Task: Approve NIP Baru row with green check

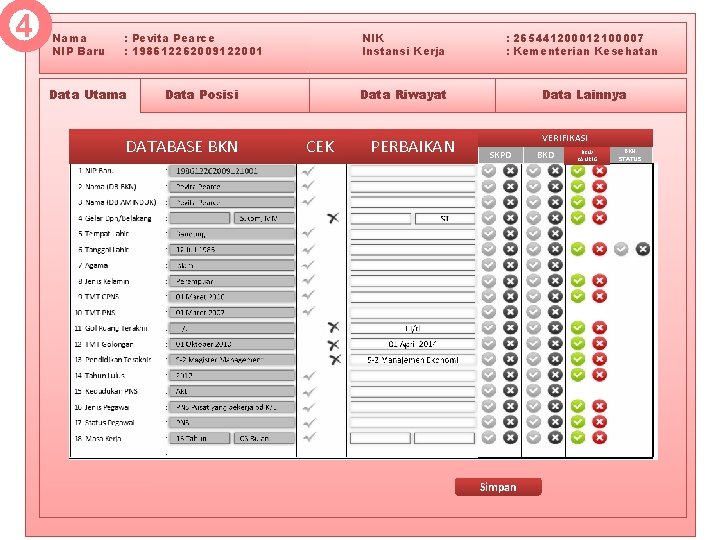Action: [578, 171]
